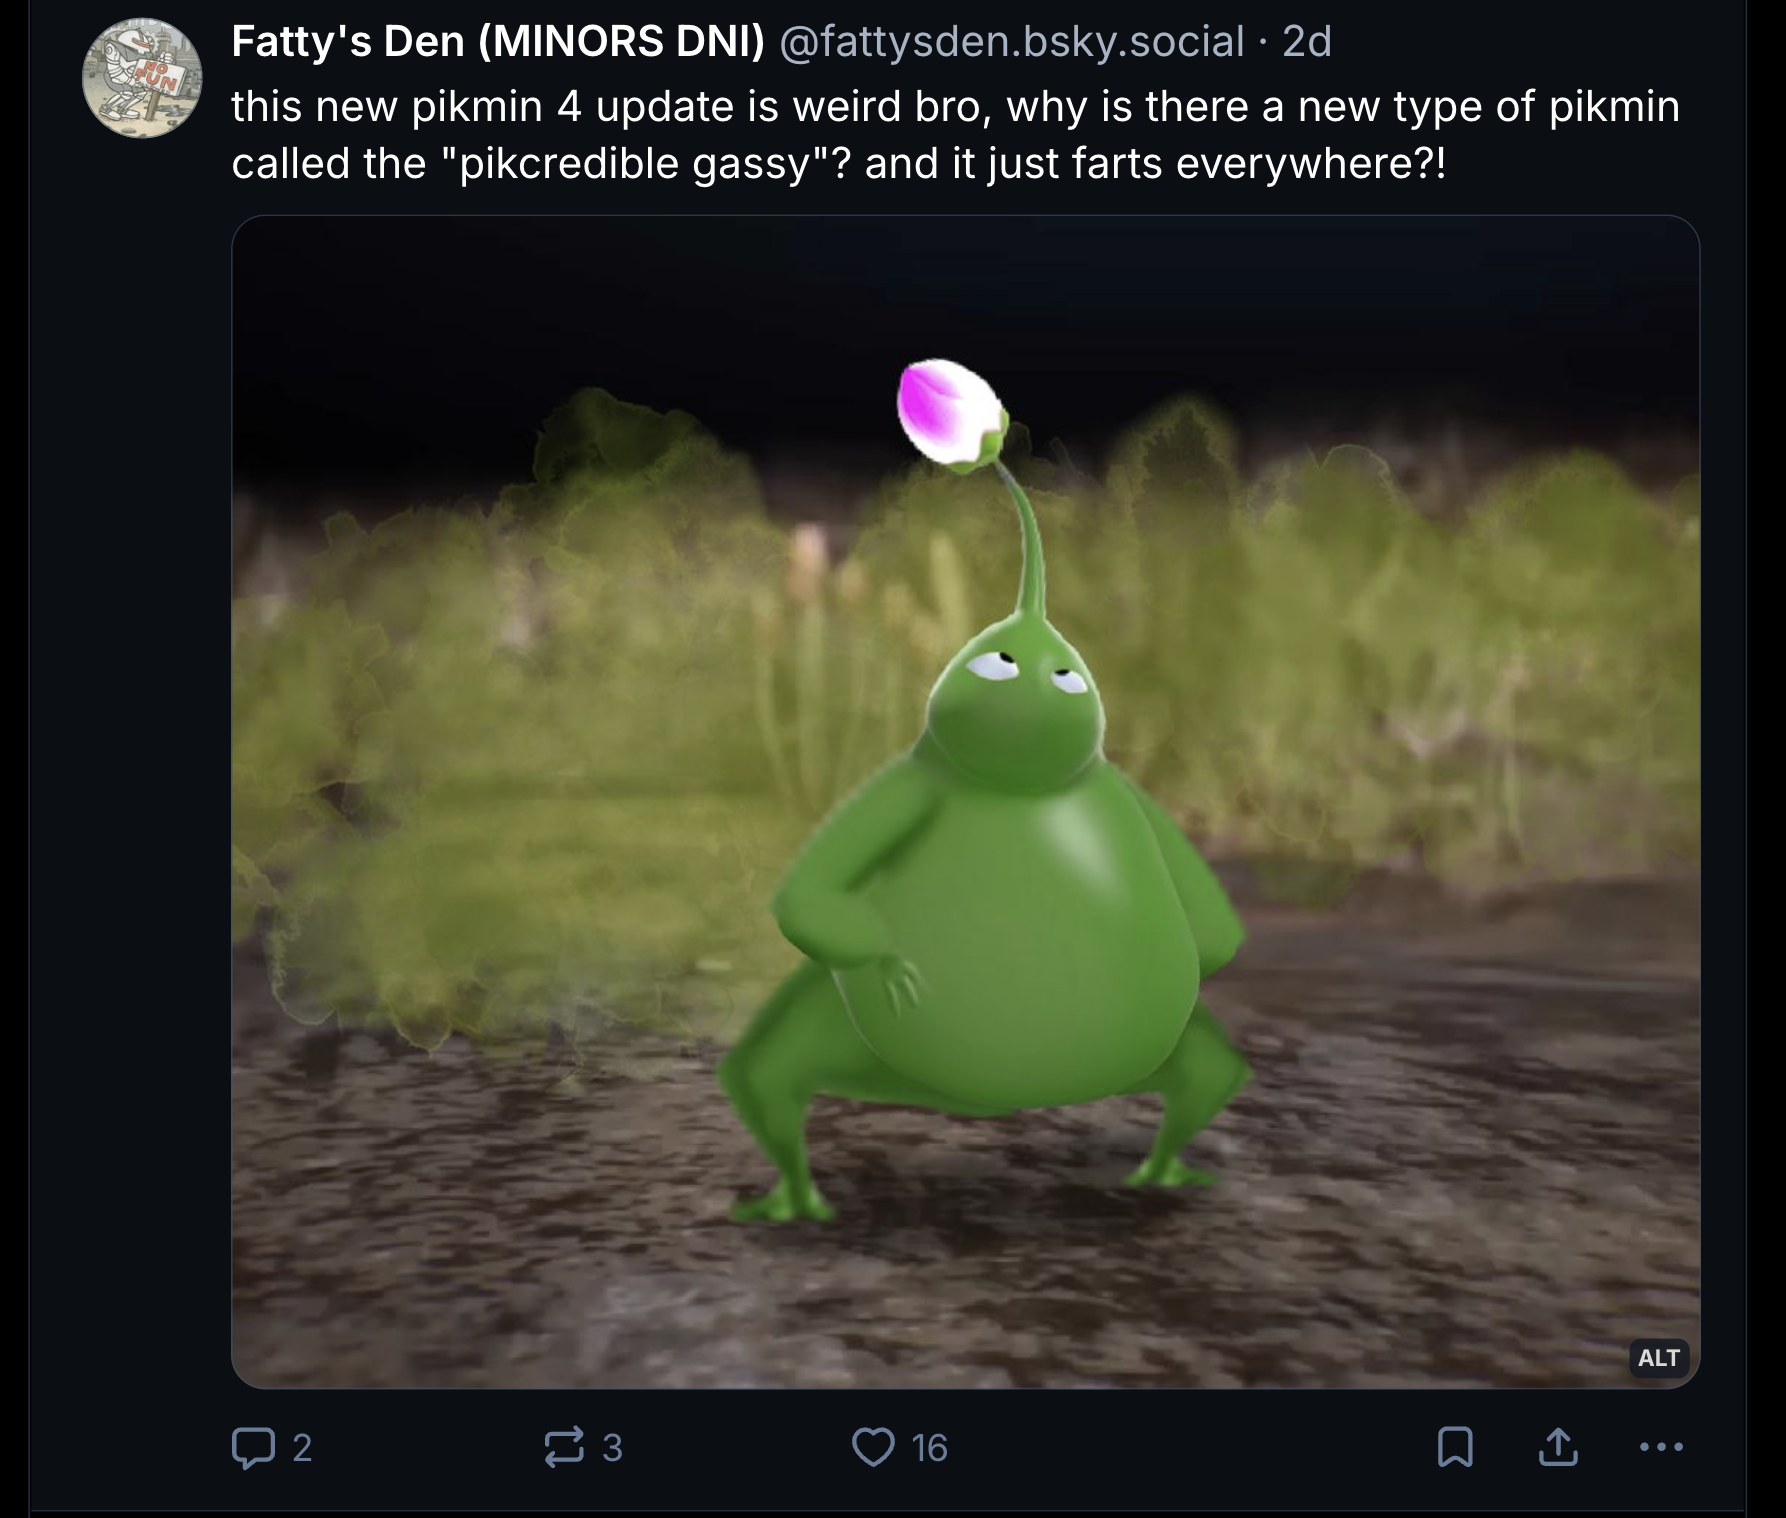Click the repost count number 3

[612, 1448]
